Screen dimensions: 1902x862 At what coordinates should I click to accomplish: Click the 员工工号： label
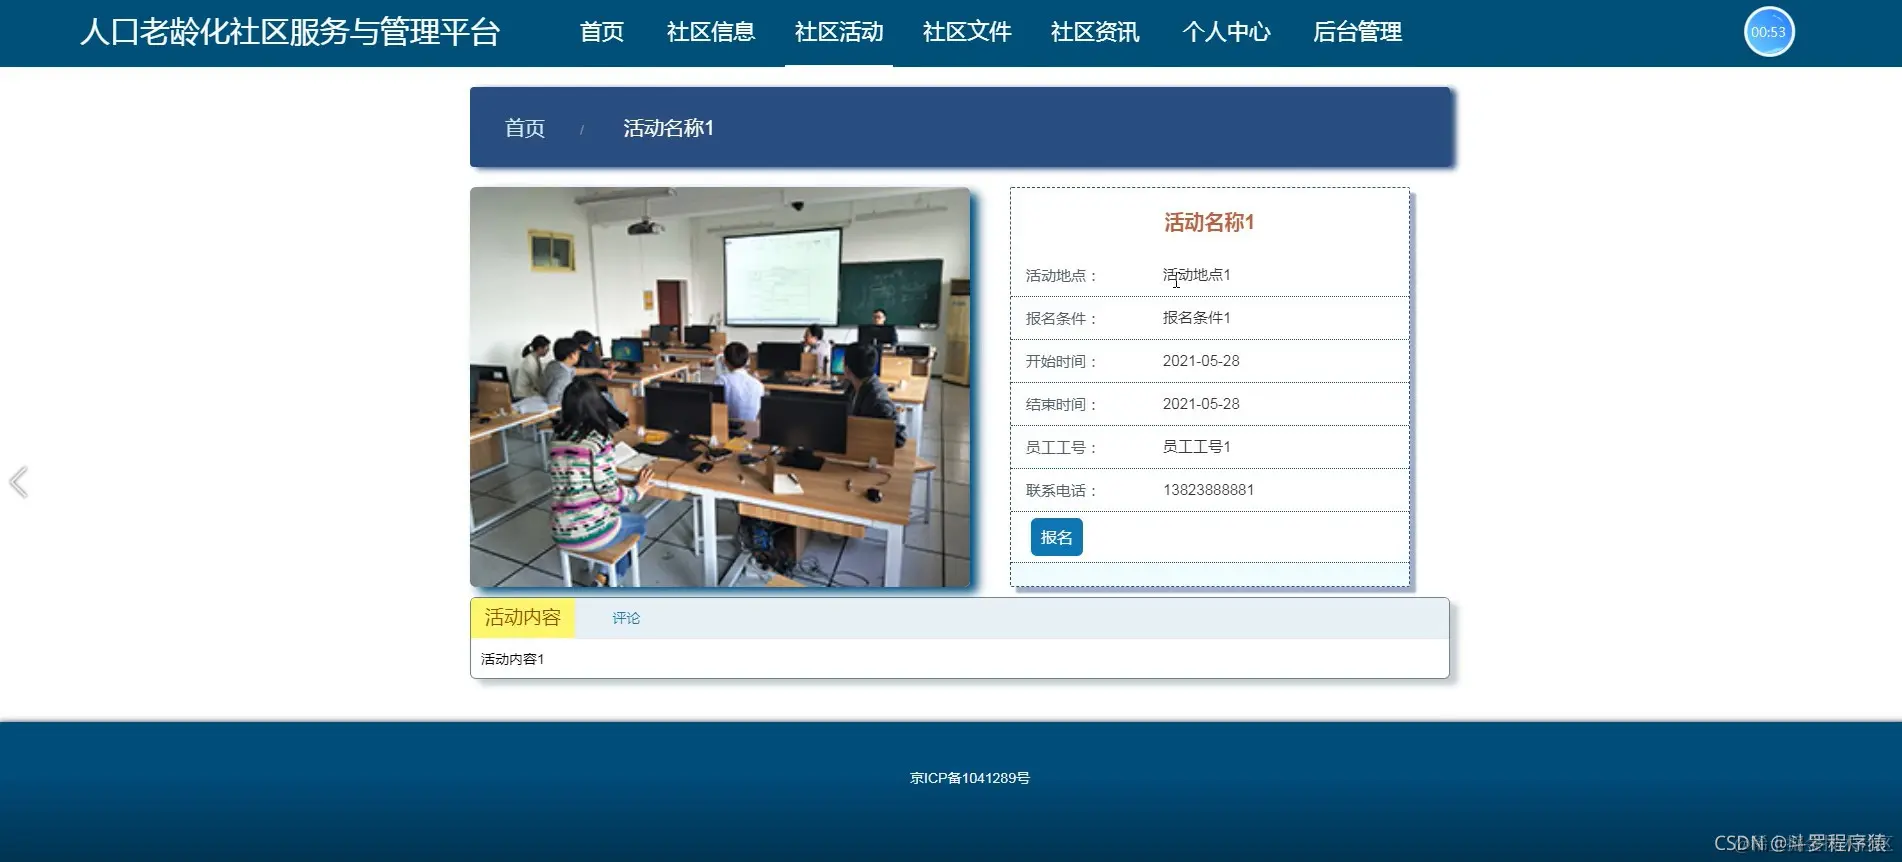tap(1061, 448)
